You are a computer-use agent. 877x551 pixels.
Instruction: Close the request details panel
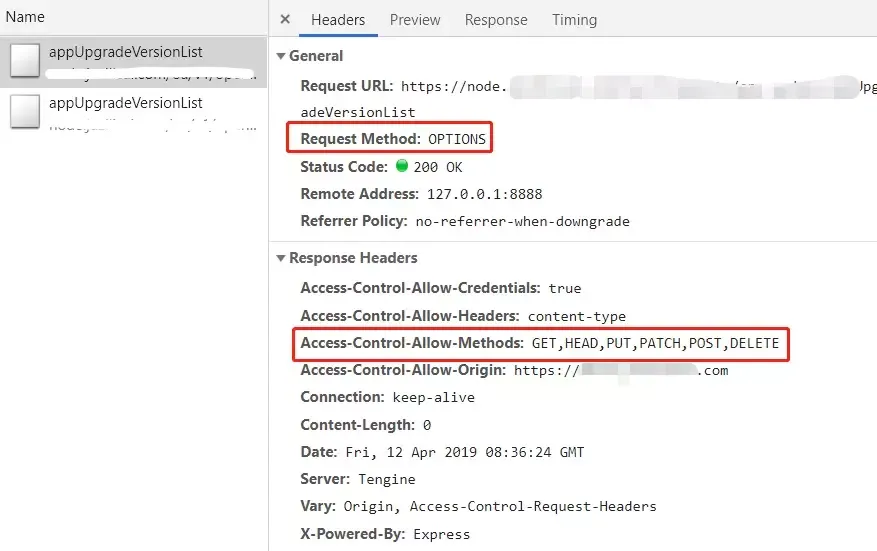[285, 20]
